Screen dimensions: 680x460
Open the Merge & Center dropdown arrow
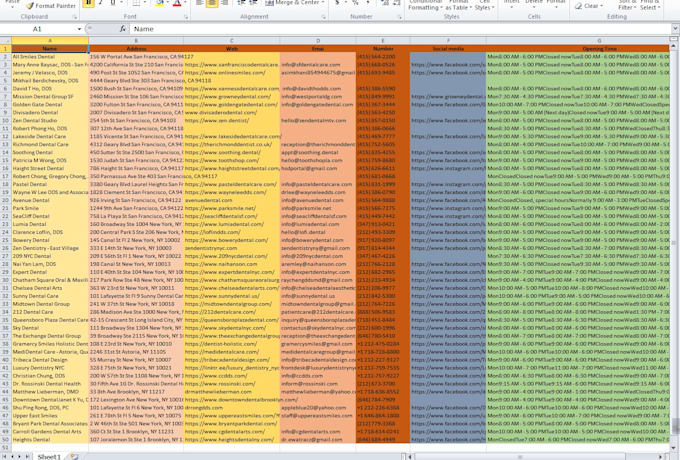(323, 3)
